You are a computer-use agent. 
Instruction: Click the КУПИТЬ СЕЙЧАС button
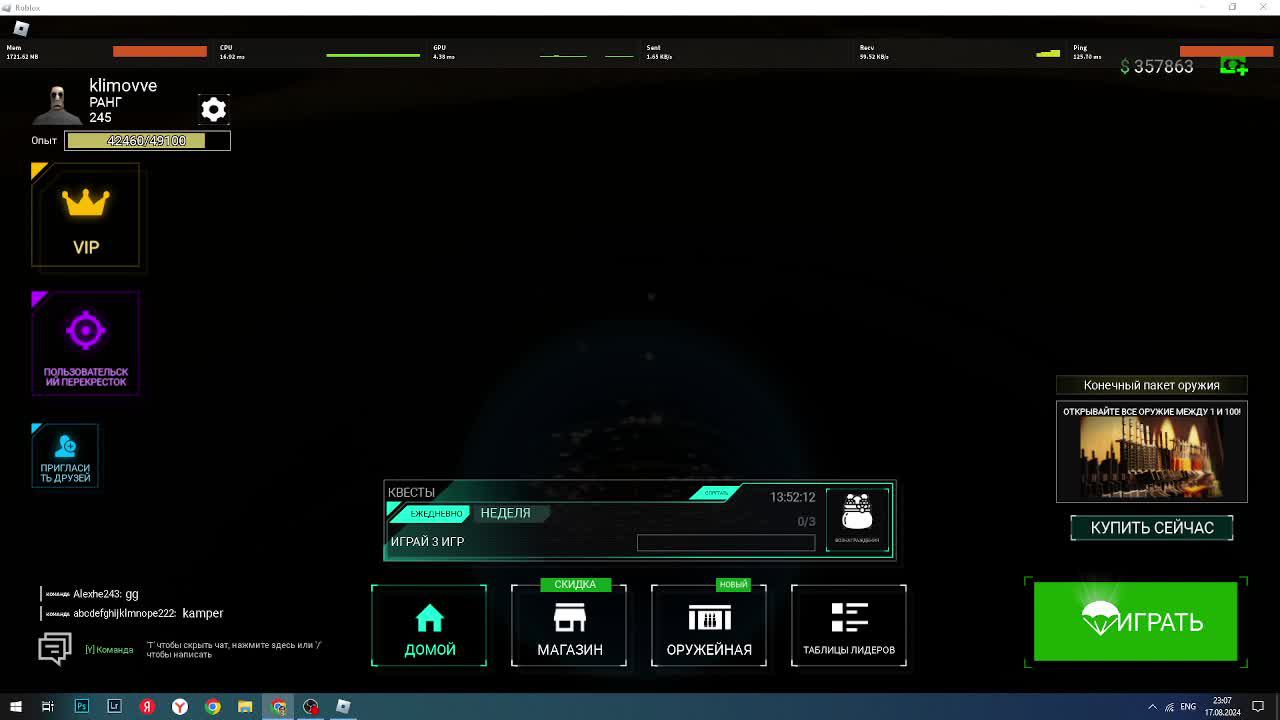[1152, 528]
